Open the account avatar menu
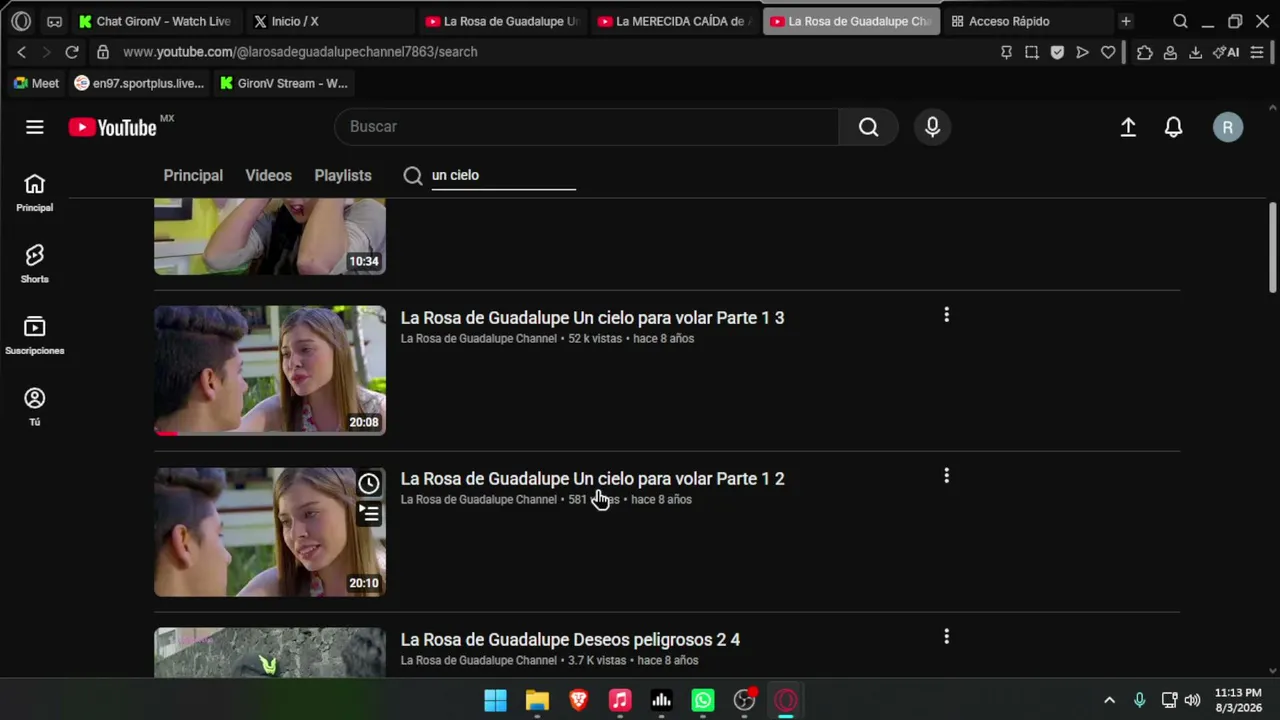This screenshot has height=720, width=1280. (x=1228, y=127)
